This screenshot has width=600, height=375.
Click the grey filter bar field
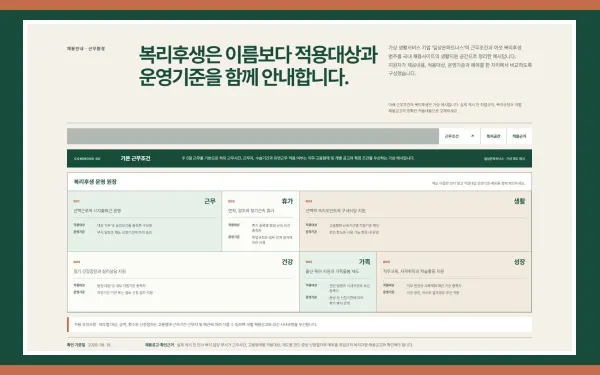(253, 136)
